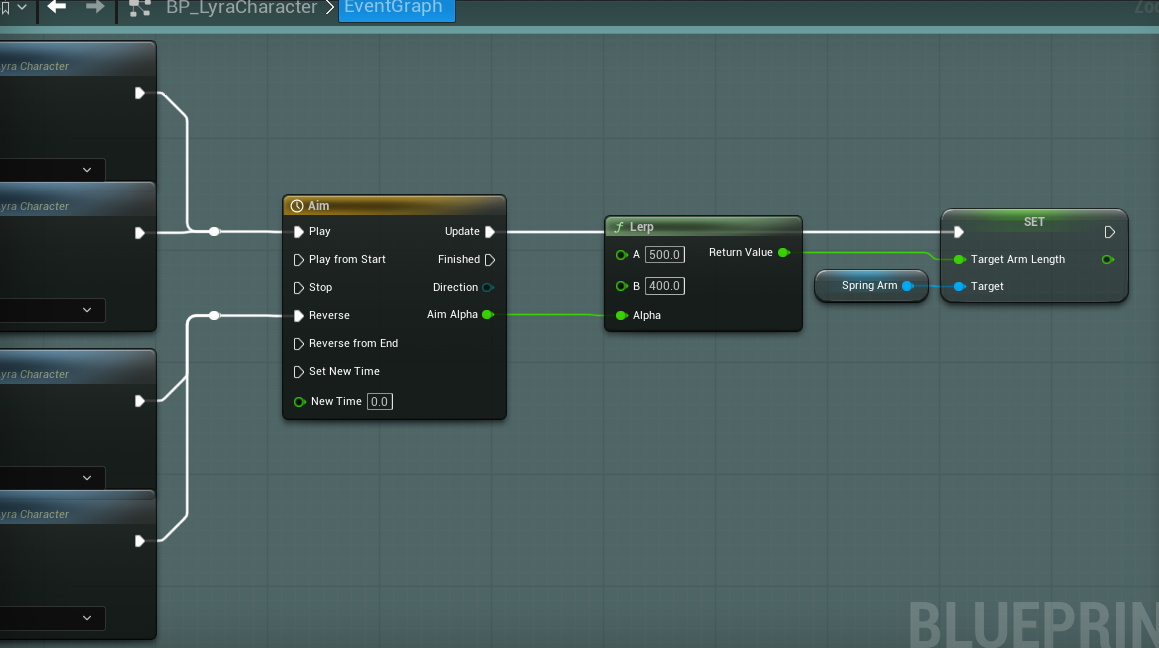The height and width of the screenshot is (648, 1159).
Task: Click the SET node input execution pin
Action: pos(959,232)
